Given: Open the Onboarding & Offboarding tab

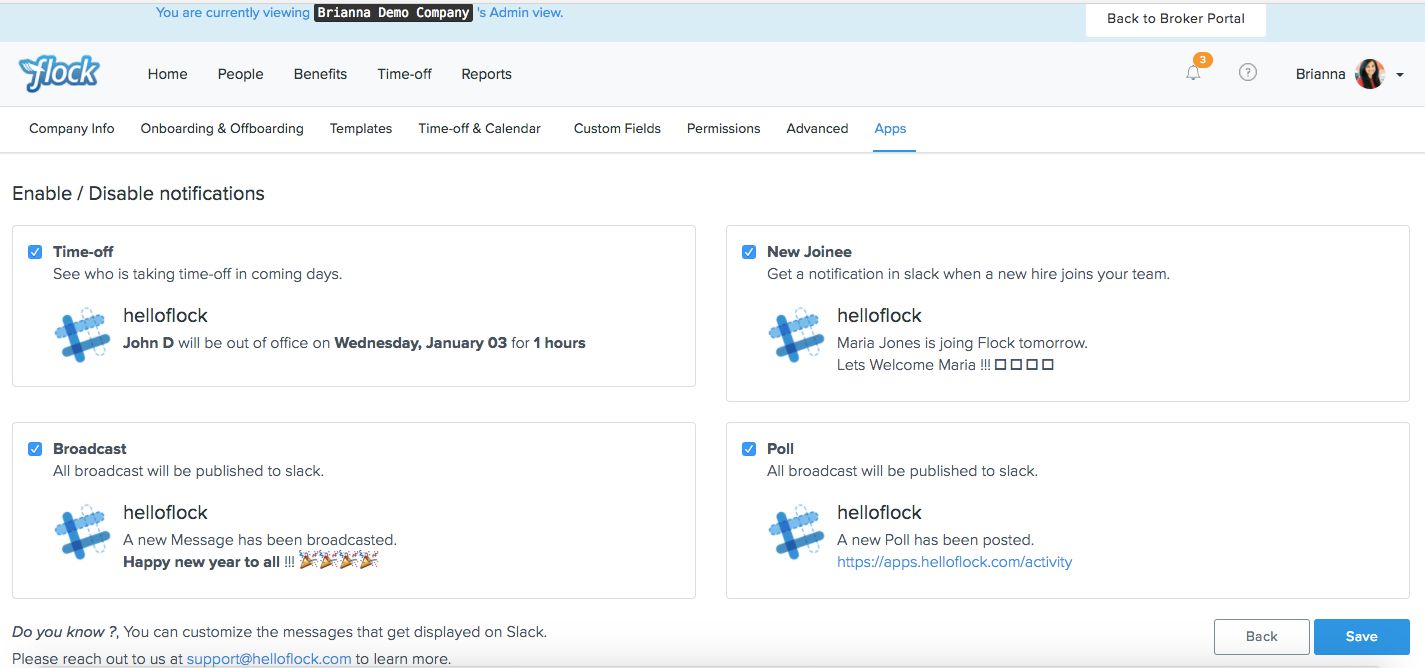Looking at the screenshot, I should [222, 128].
